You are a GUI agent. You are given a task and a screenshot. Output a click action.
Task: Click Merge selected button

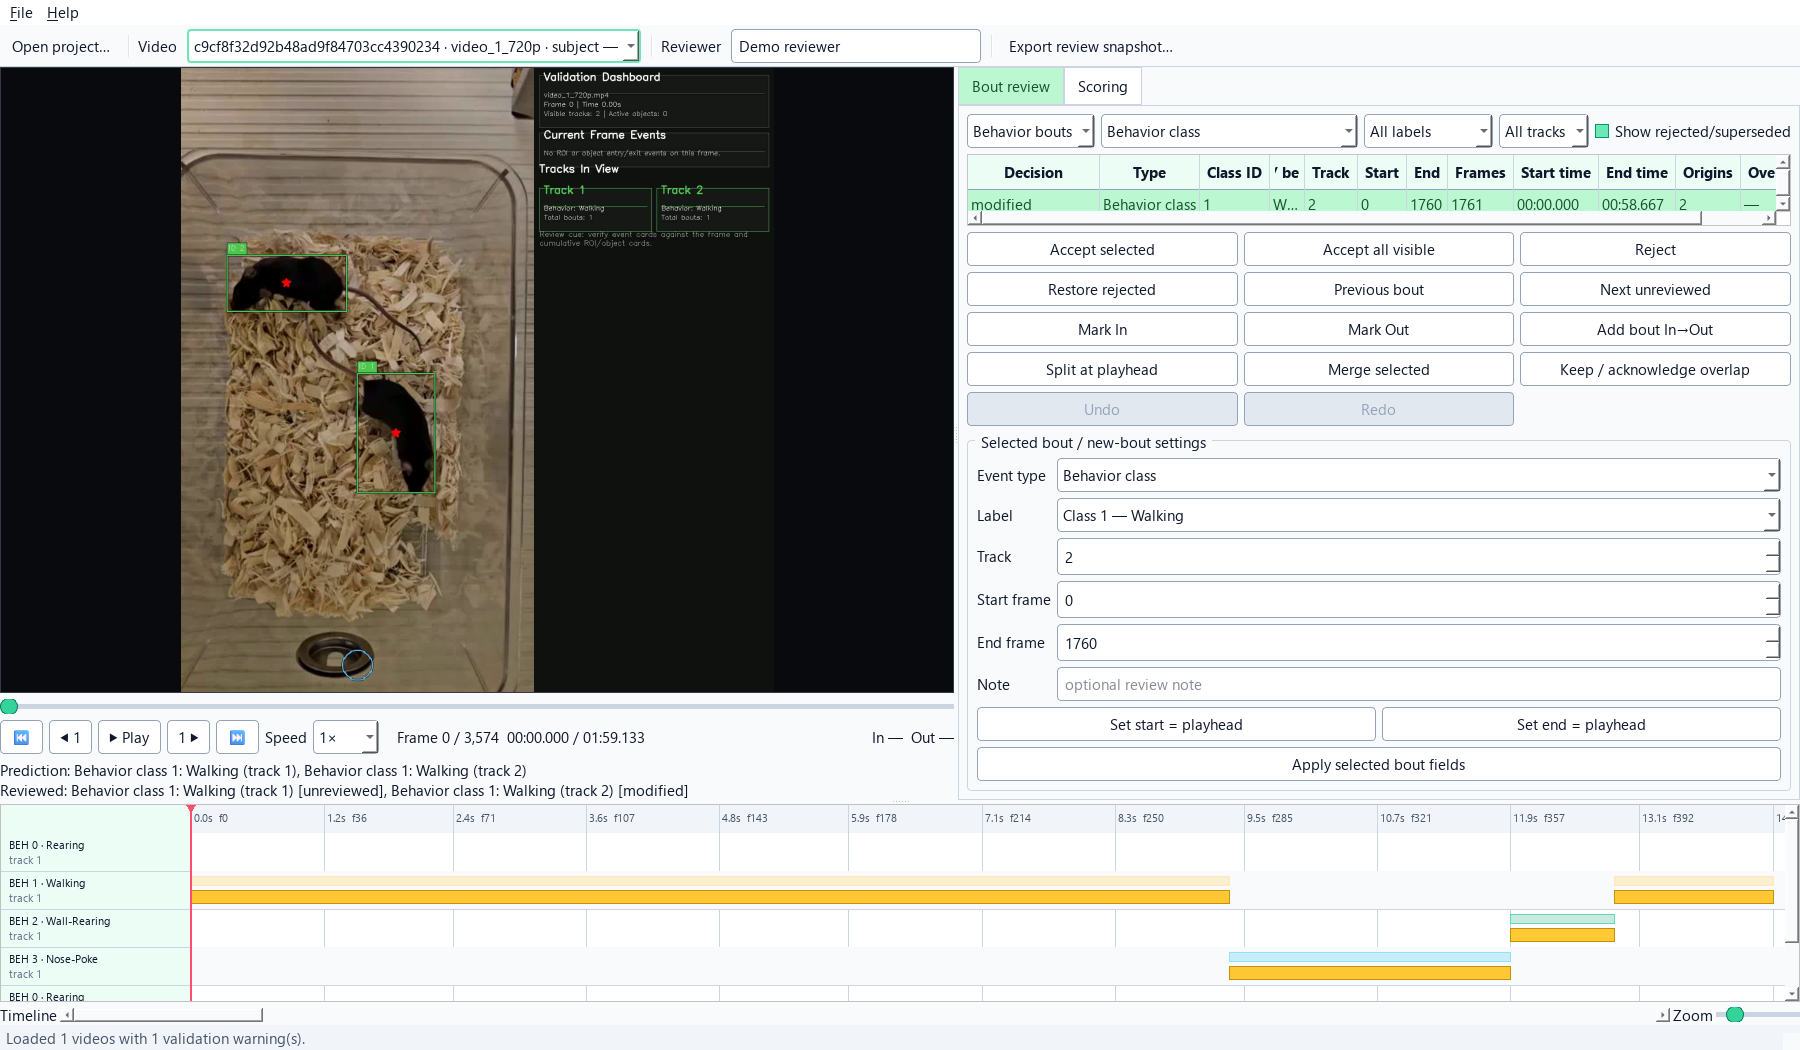point(1378,369)
